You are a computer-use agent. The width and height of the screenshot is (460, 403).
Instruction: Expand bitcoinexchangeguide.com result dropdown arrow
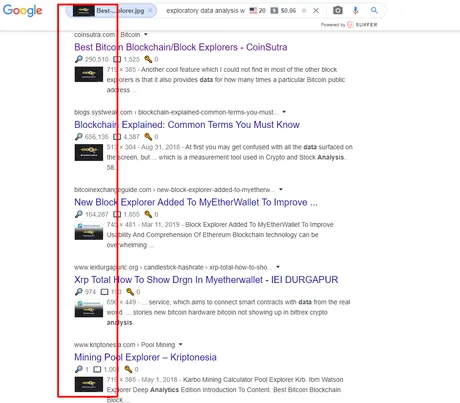[281, 189]
